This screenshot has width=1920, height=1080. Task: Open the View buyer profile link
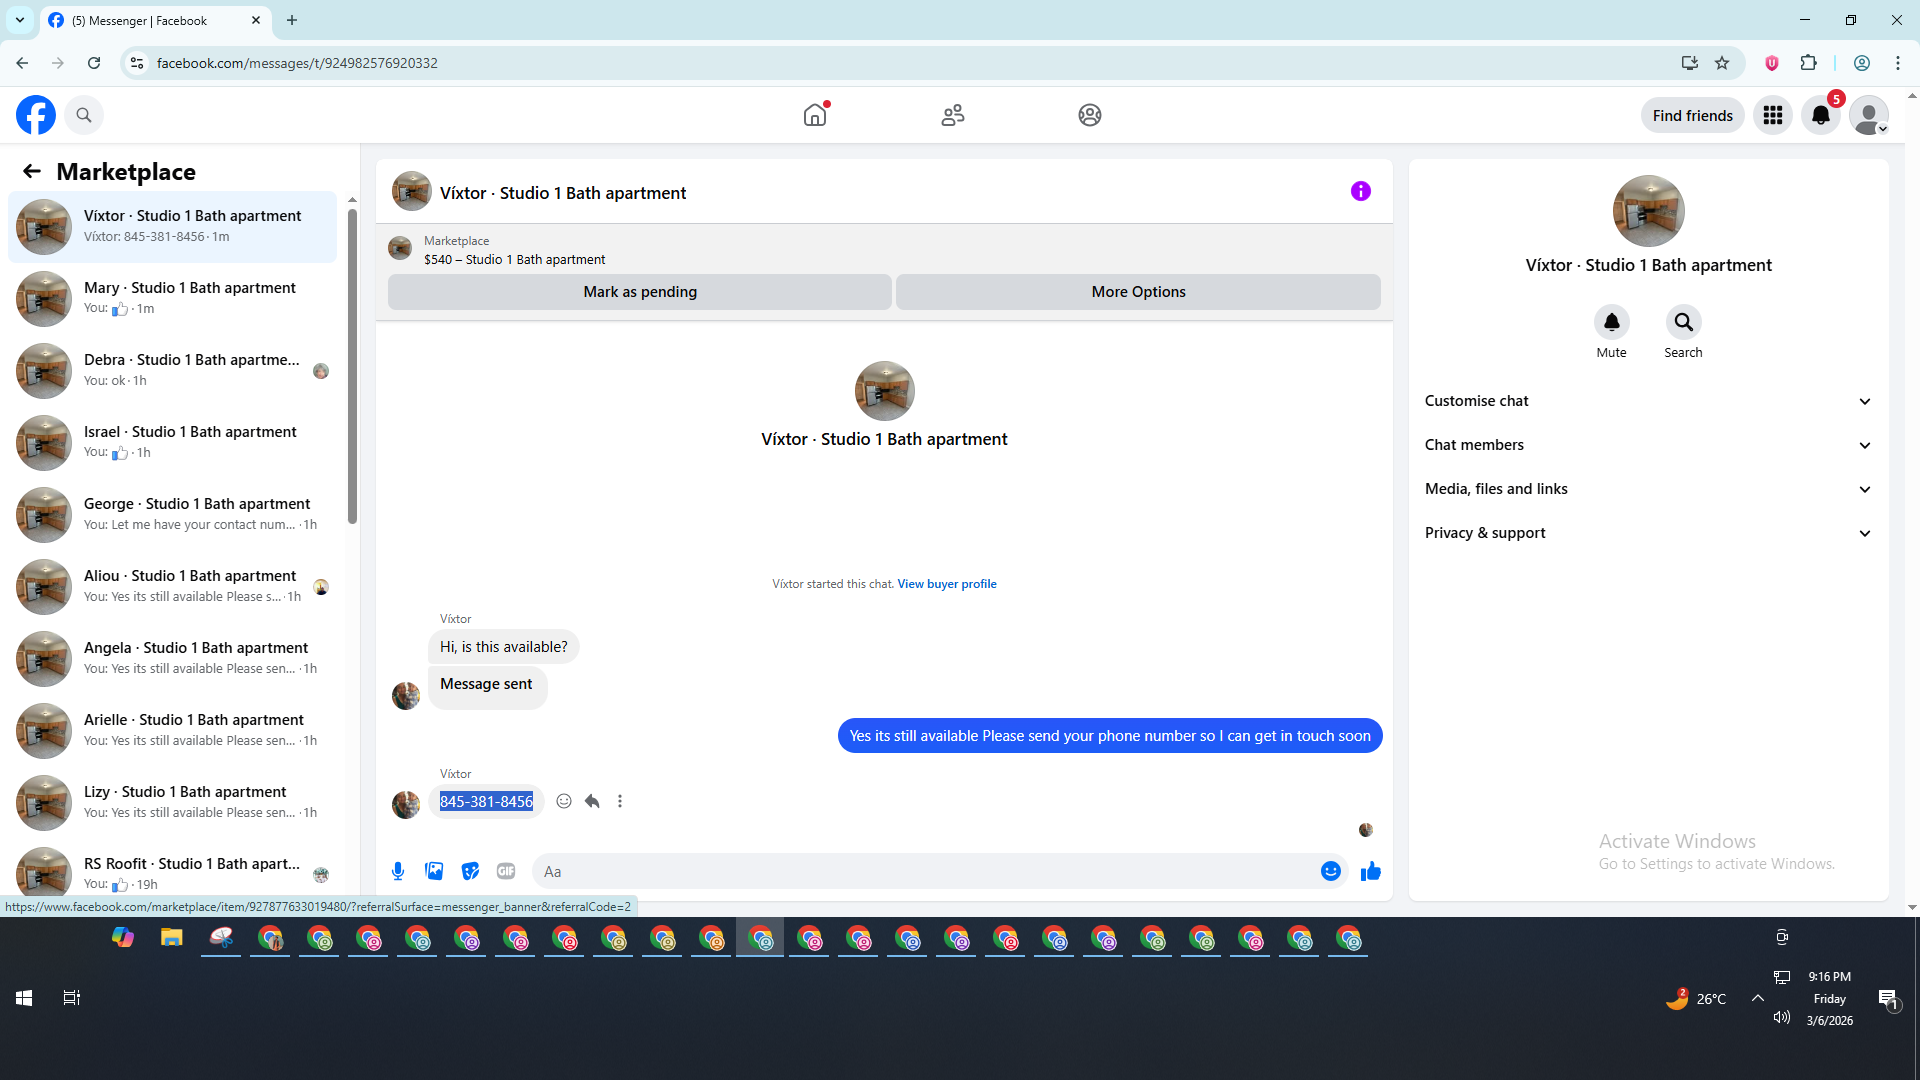pos(946,584)
